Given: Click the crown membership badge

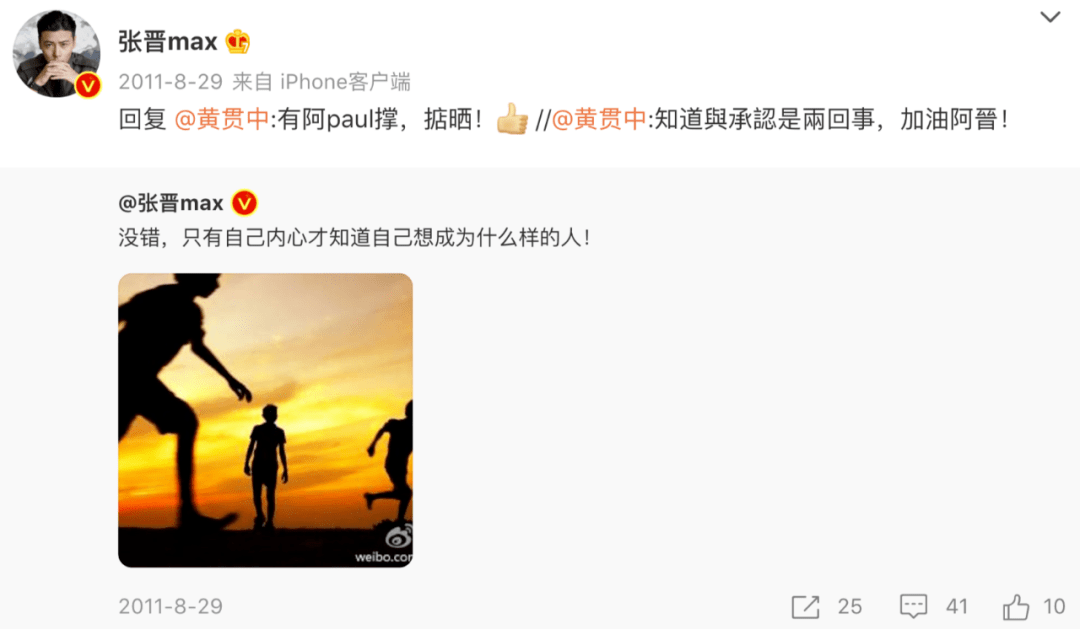Looking at the screenshot, I should [x=238, y=41].
